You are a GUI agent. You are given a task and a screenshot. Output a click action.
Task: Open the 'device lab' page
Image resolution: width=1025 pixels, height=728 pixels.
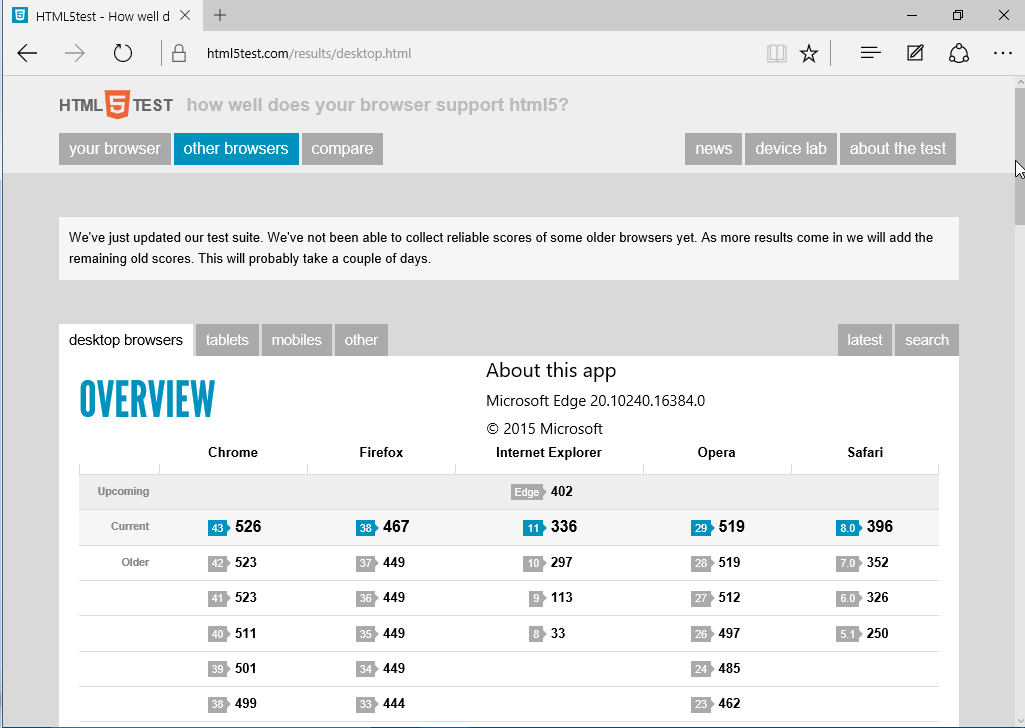pyautogui.click(x=790, y=149)
